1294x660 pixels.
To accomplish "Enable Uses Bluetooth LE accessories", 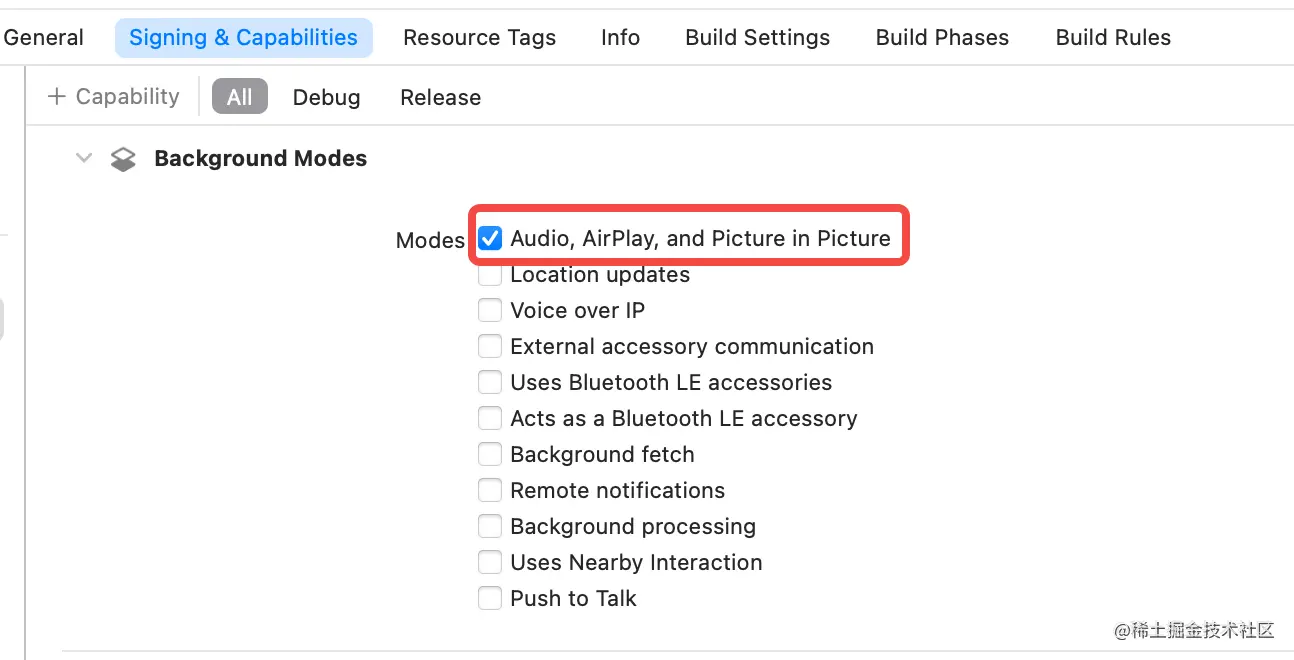I will pos(490,382).
